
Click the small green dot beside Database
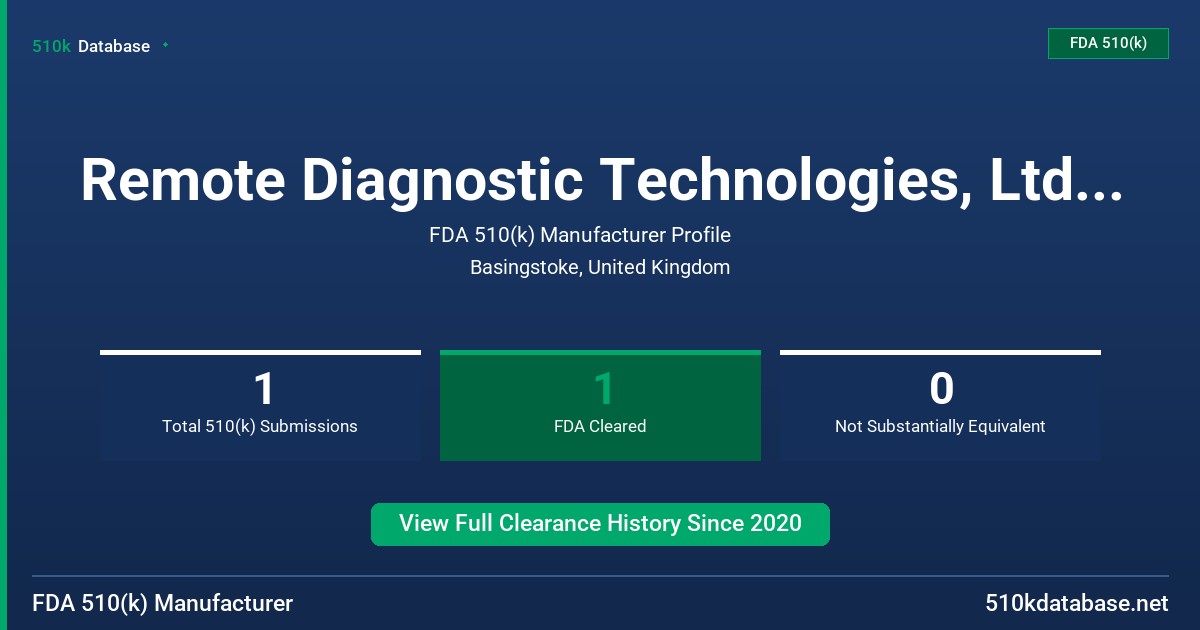[x=165, y=45]
